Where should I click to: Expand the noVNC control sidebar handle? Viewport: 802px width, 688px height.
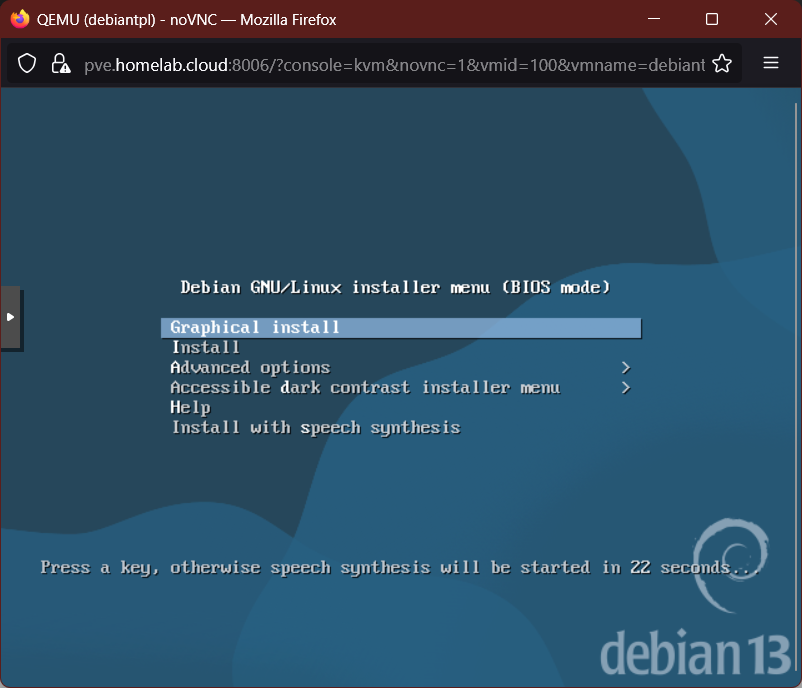[12, 317]
